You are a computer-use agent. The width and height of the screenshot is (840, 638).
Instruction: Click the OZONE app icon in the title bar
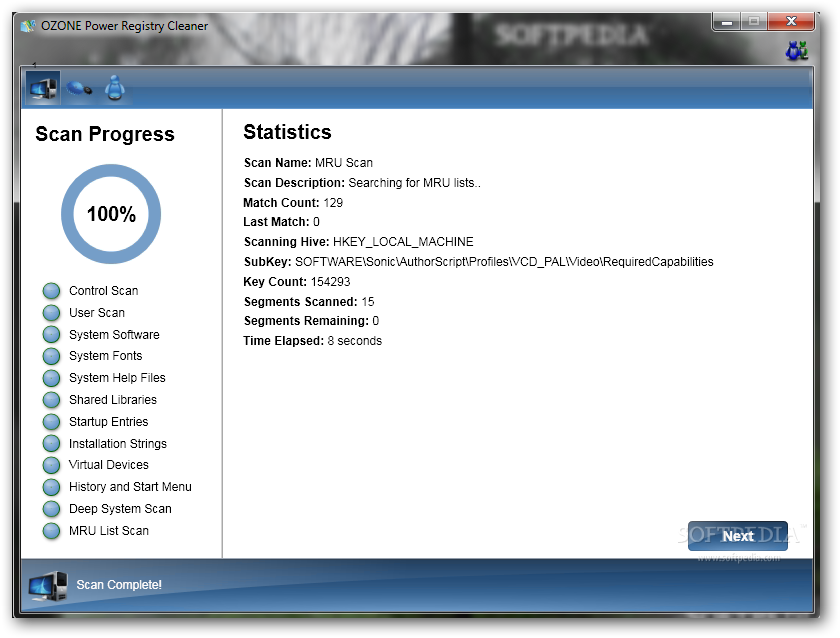pos(28,26)
